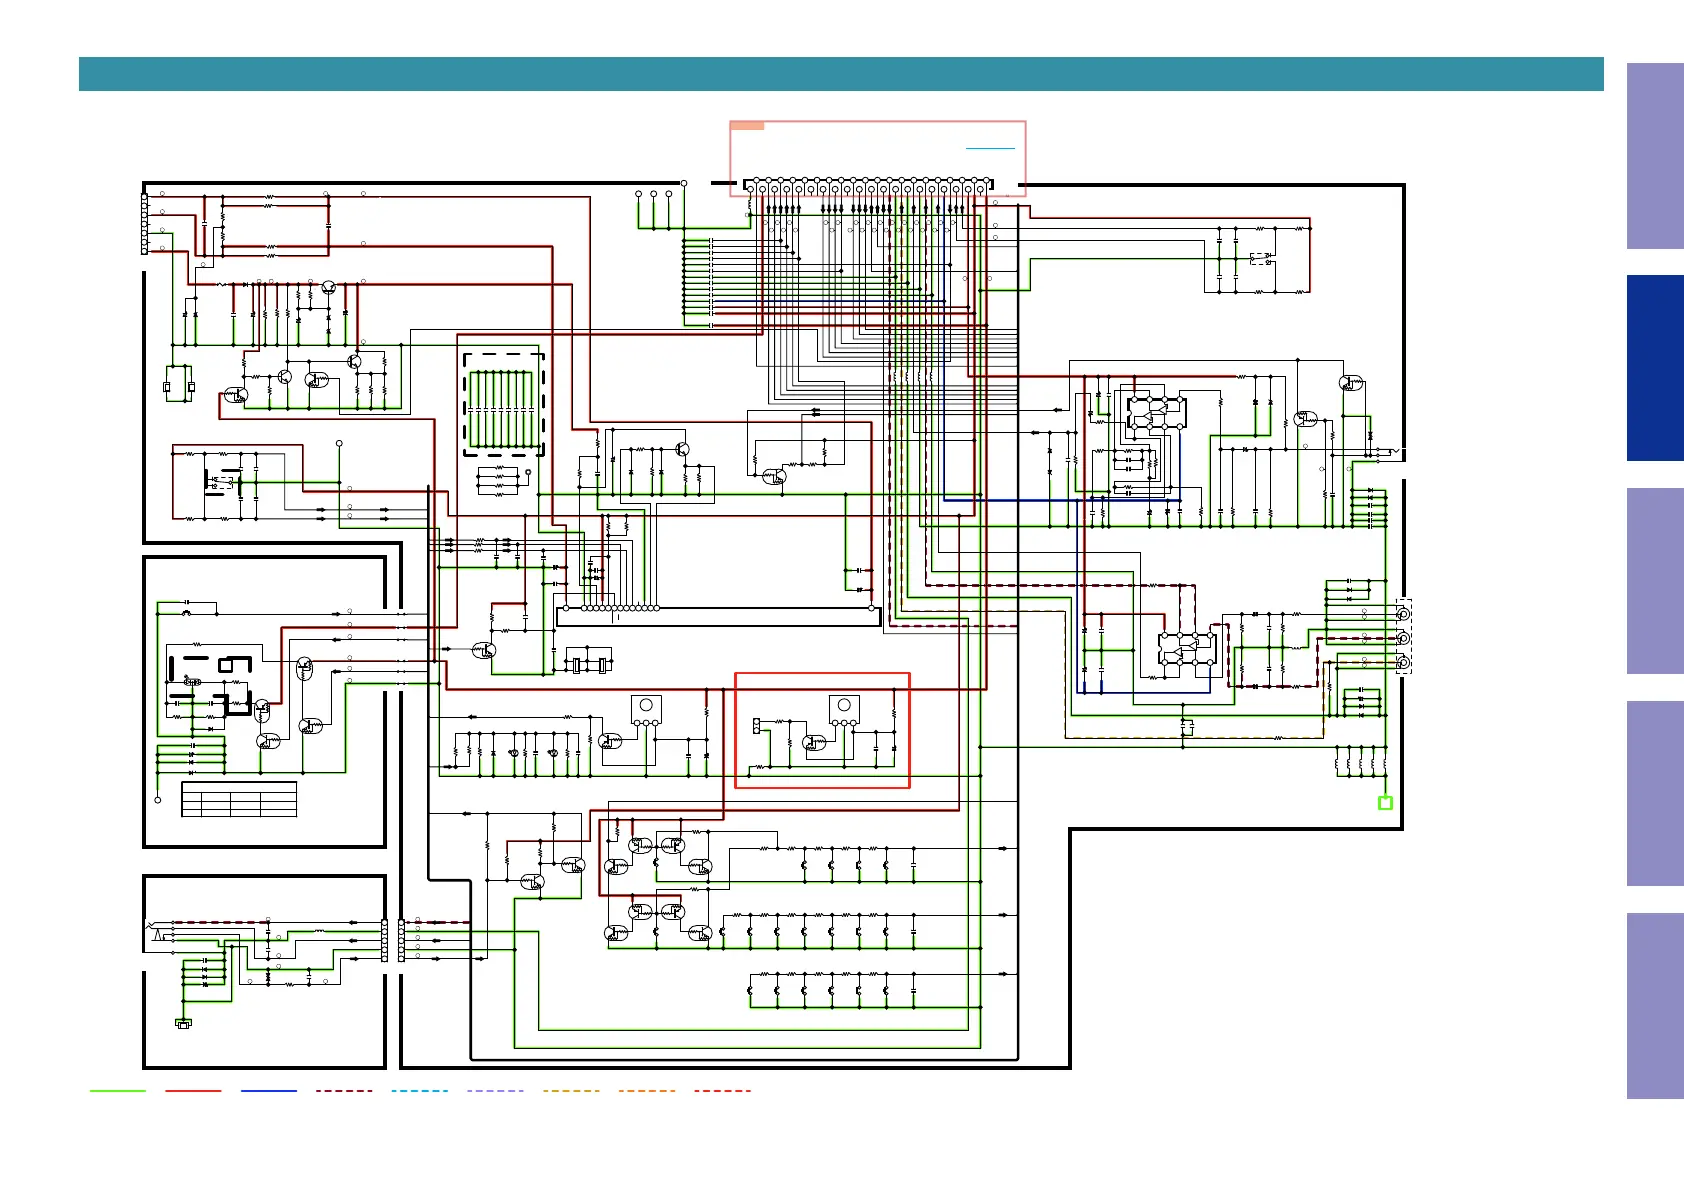Click the green connector symbol in the bottom-left board

click(183, 1023)
